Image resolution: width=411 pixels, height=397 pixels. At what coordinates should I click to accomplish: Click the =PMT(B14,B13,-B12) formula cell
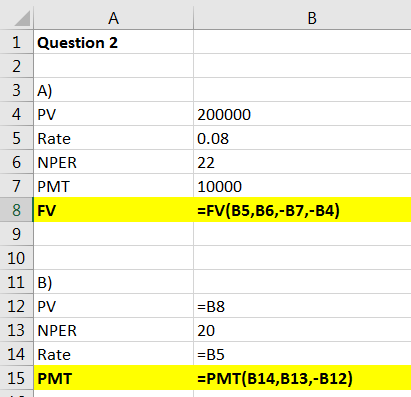(302, 378)
